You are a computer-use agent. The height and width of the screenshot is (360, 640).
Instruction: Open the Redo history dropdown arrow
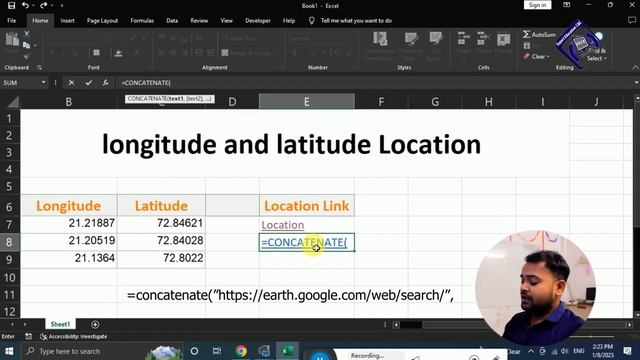(x=51, y=6)
